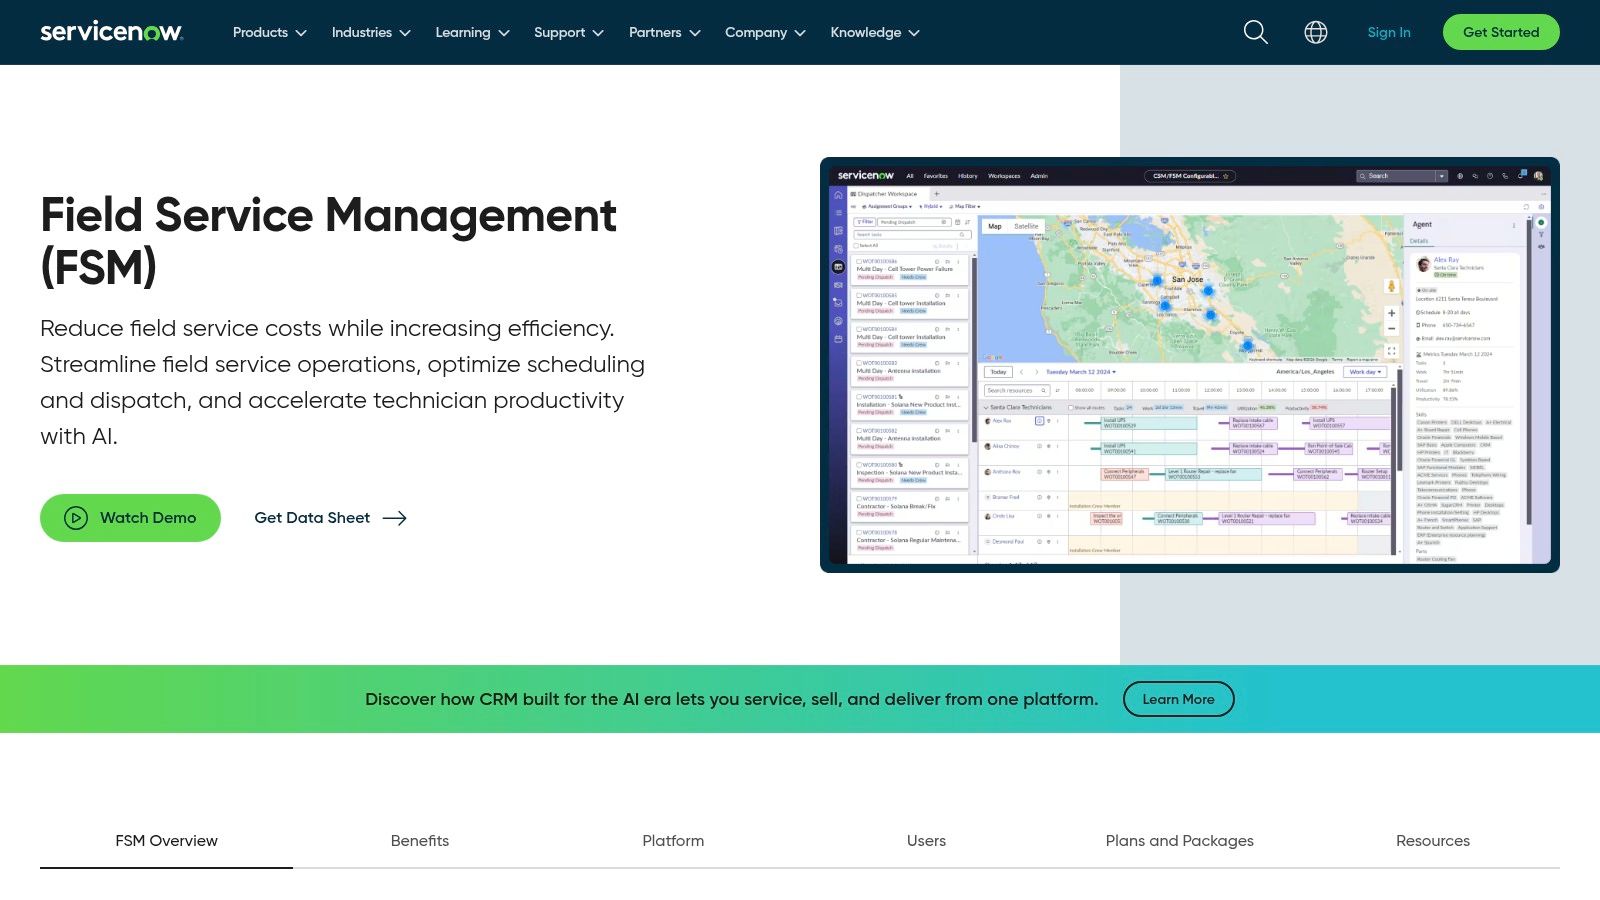This screenshot has height=900, width=1600.
Task: Click the Sign In link
Action: tap(1389, 32)
